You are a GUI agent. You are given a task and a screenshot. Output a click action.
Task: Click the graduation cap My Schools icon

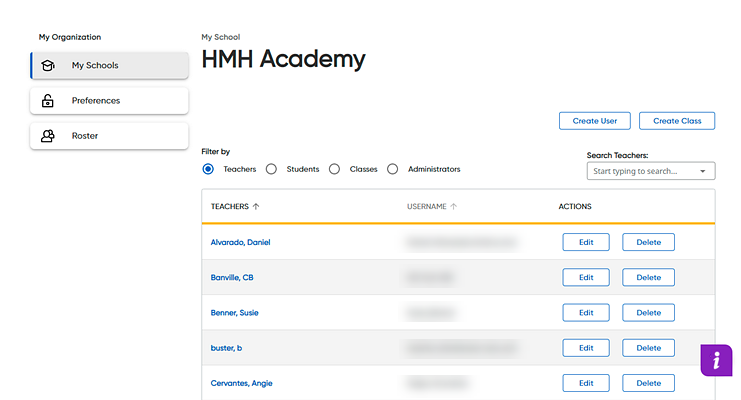click(x=48, y=65)
